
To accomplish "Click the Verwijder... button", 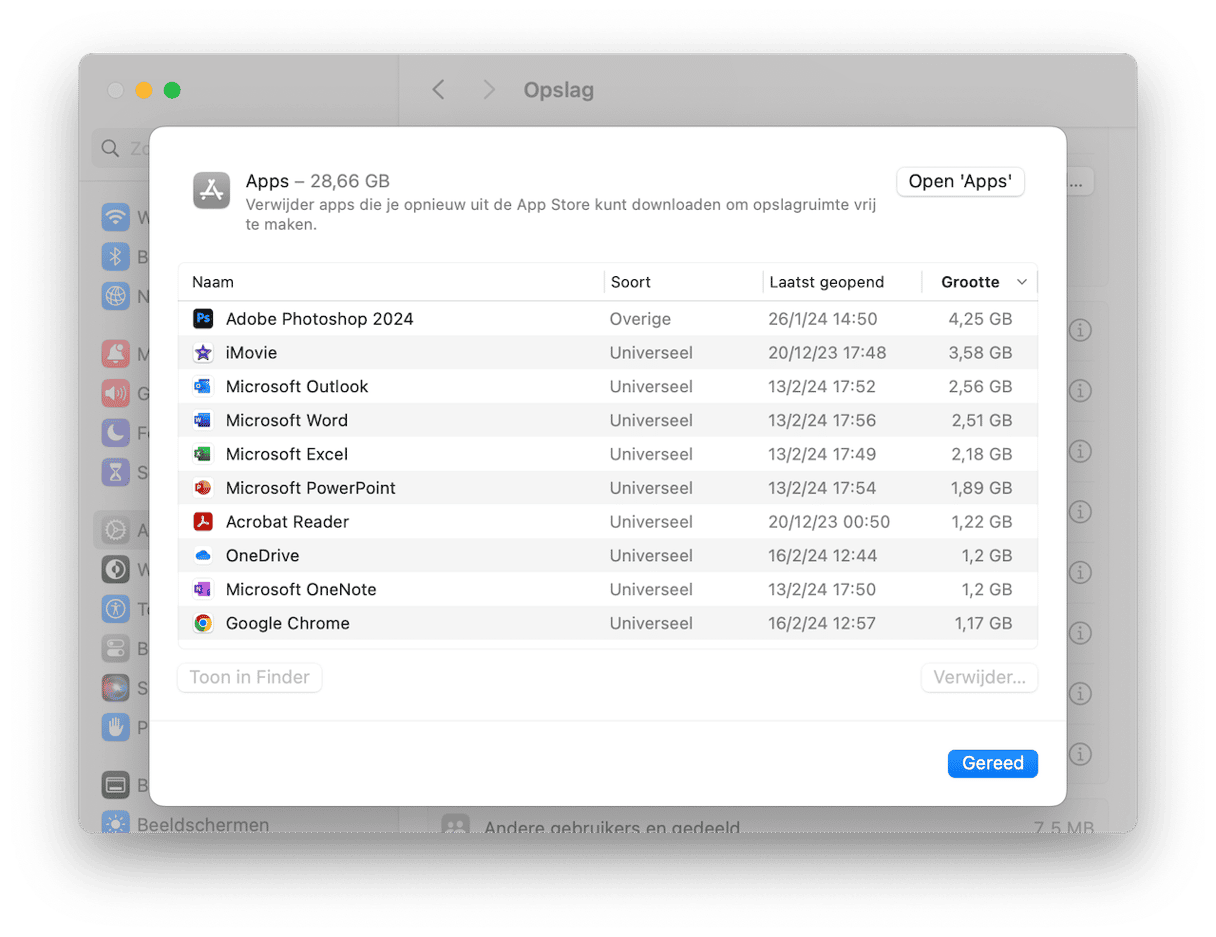I will click(979, 677).
